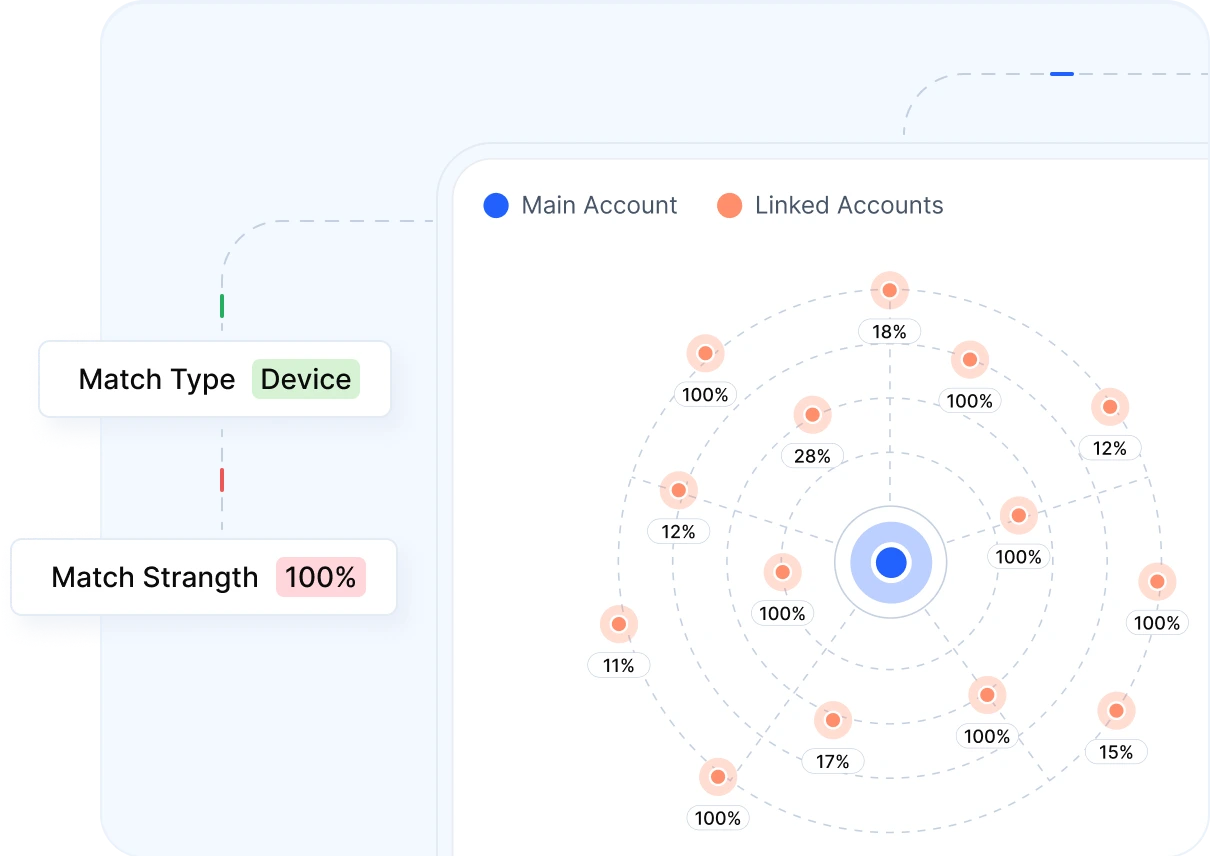1210x856 pixels.
Task: Select the node above the bottommost 100% label
Action: (717, 777)
